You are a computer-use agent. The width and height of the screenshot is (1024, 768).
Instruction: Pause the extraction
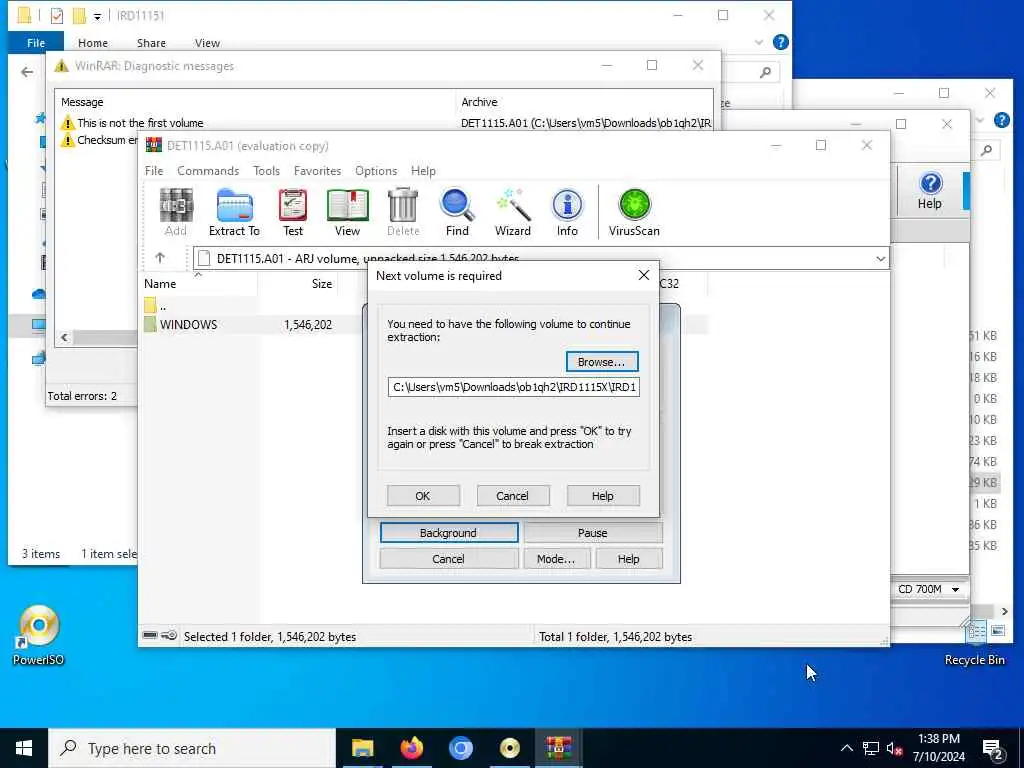click(x=592, y=533)
